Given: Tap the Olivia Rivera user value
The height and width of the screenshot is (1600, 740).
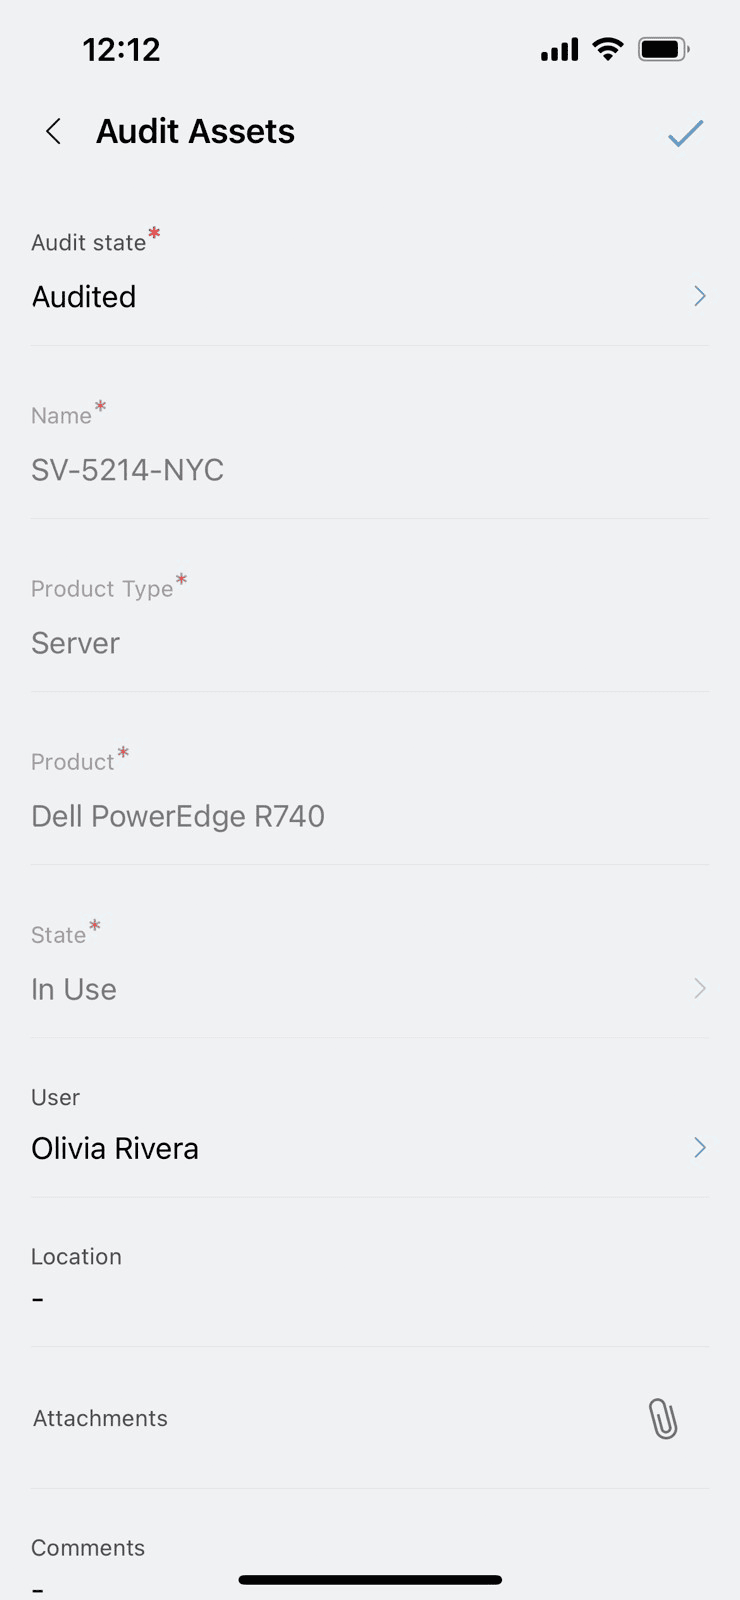Looking at the screenshot, I should pyautogui.click(x=115, y=1148).
